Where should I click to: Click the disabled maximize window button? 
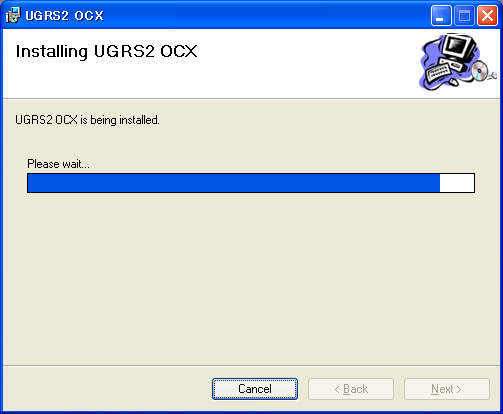click(464, 15)
